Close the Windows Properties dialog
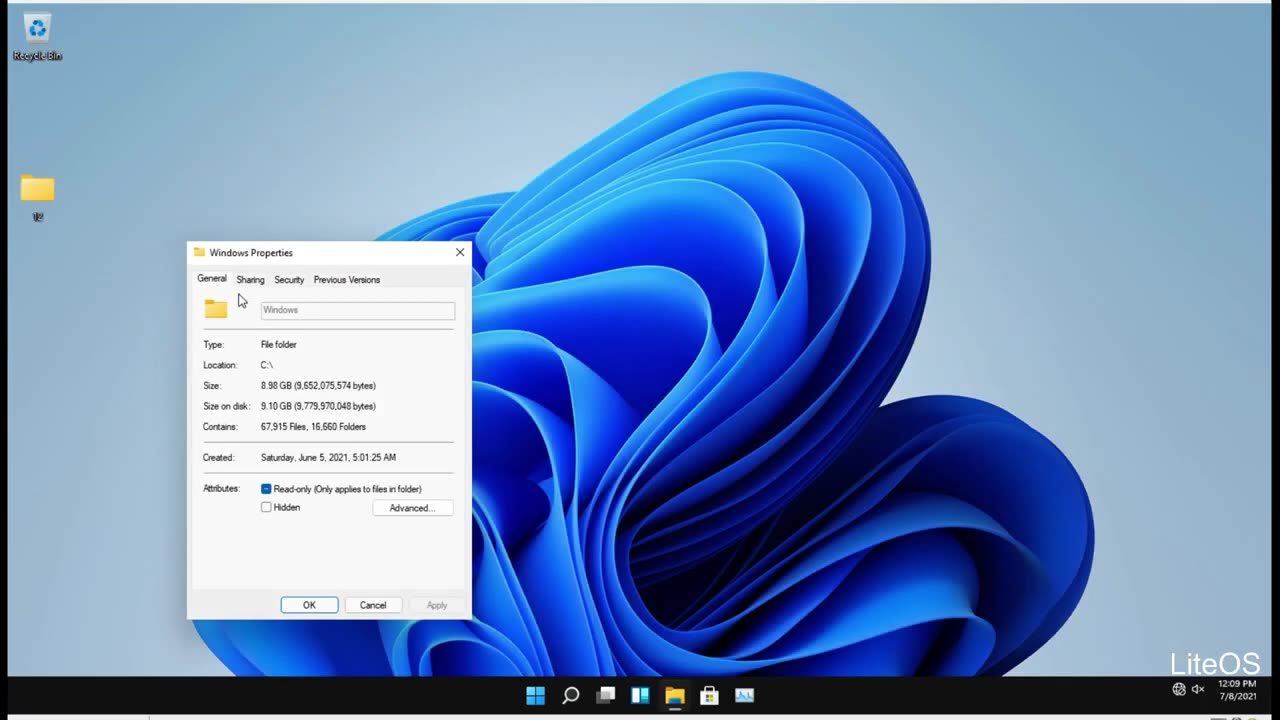The width and height of the screenshot is (1280, 720). tap(460, 252)
